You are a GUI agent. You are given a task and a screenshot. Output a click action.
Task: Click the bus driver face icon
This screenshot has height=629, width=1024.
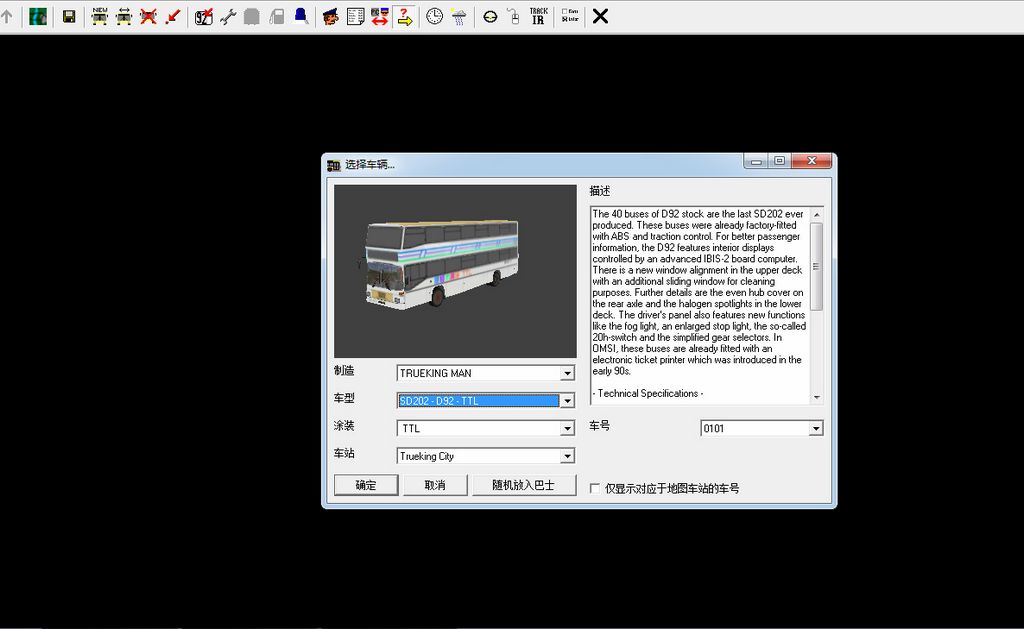330,16
